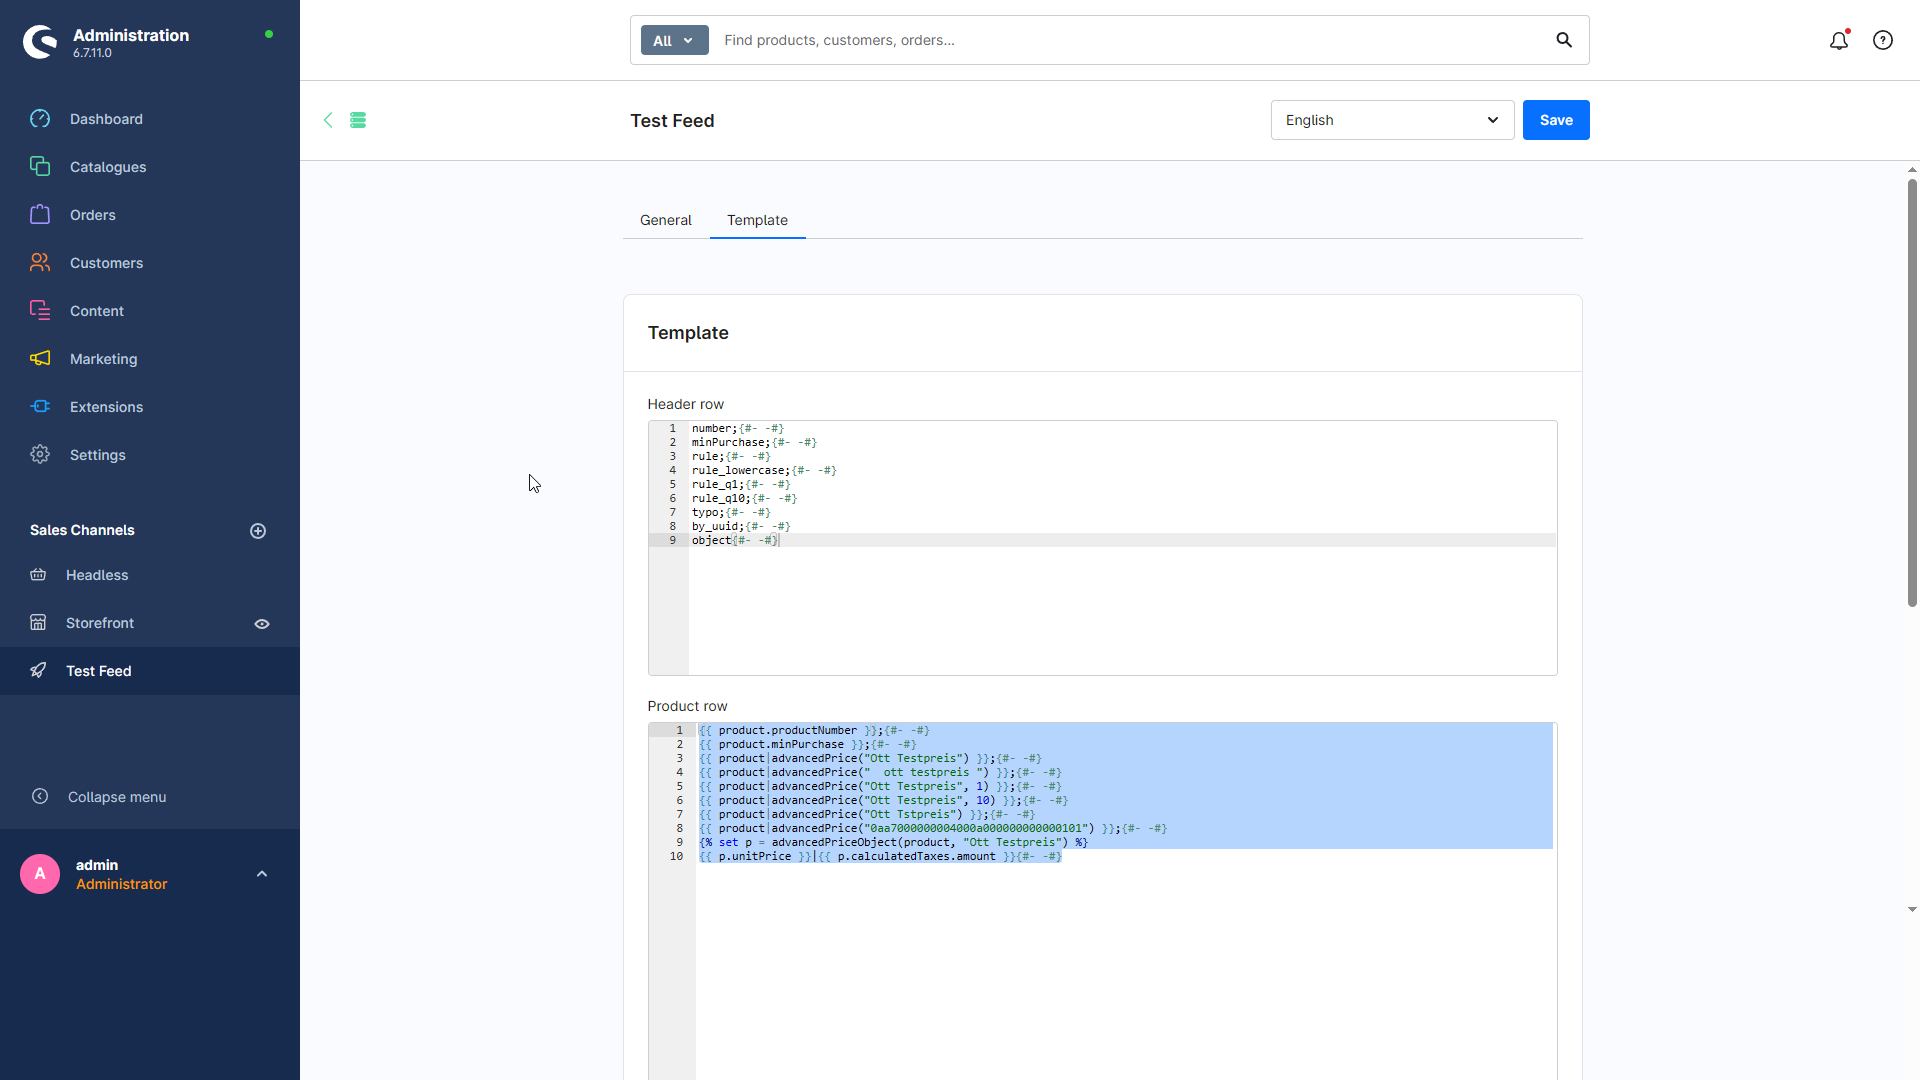Toggle the Storefront eye visibility icon

pos(262,624)
